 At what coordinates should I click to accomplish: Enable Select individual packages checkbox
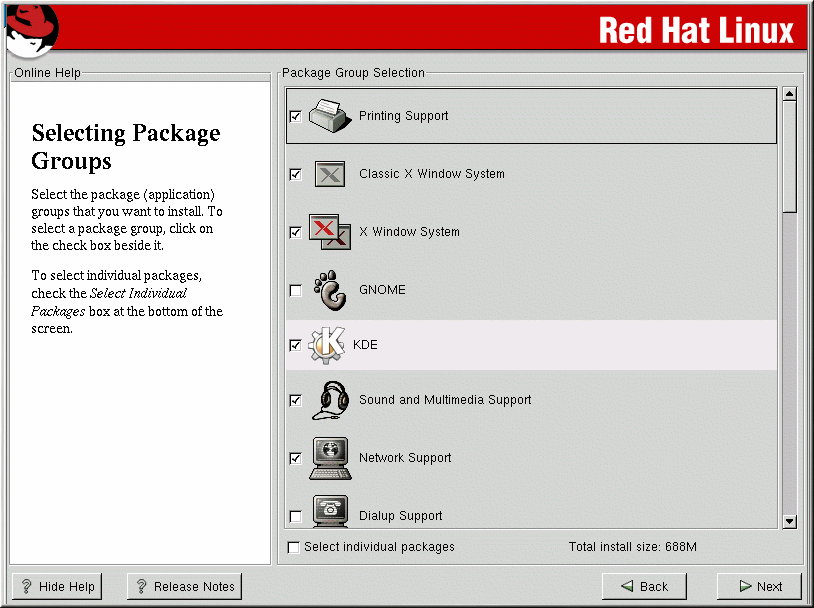[x=293, y=547]
